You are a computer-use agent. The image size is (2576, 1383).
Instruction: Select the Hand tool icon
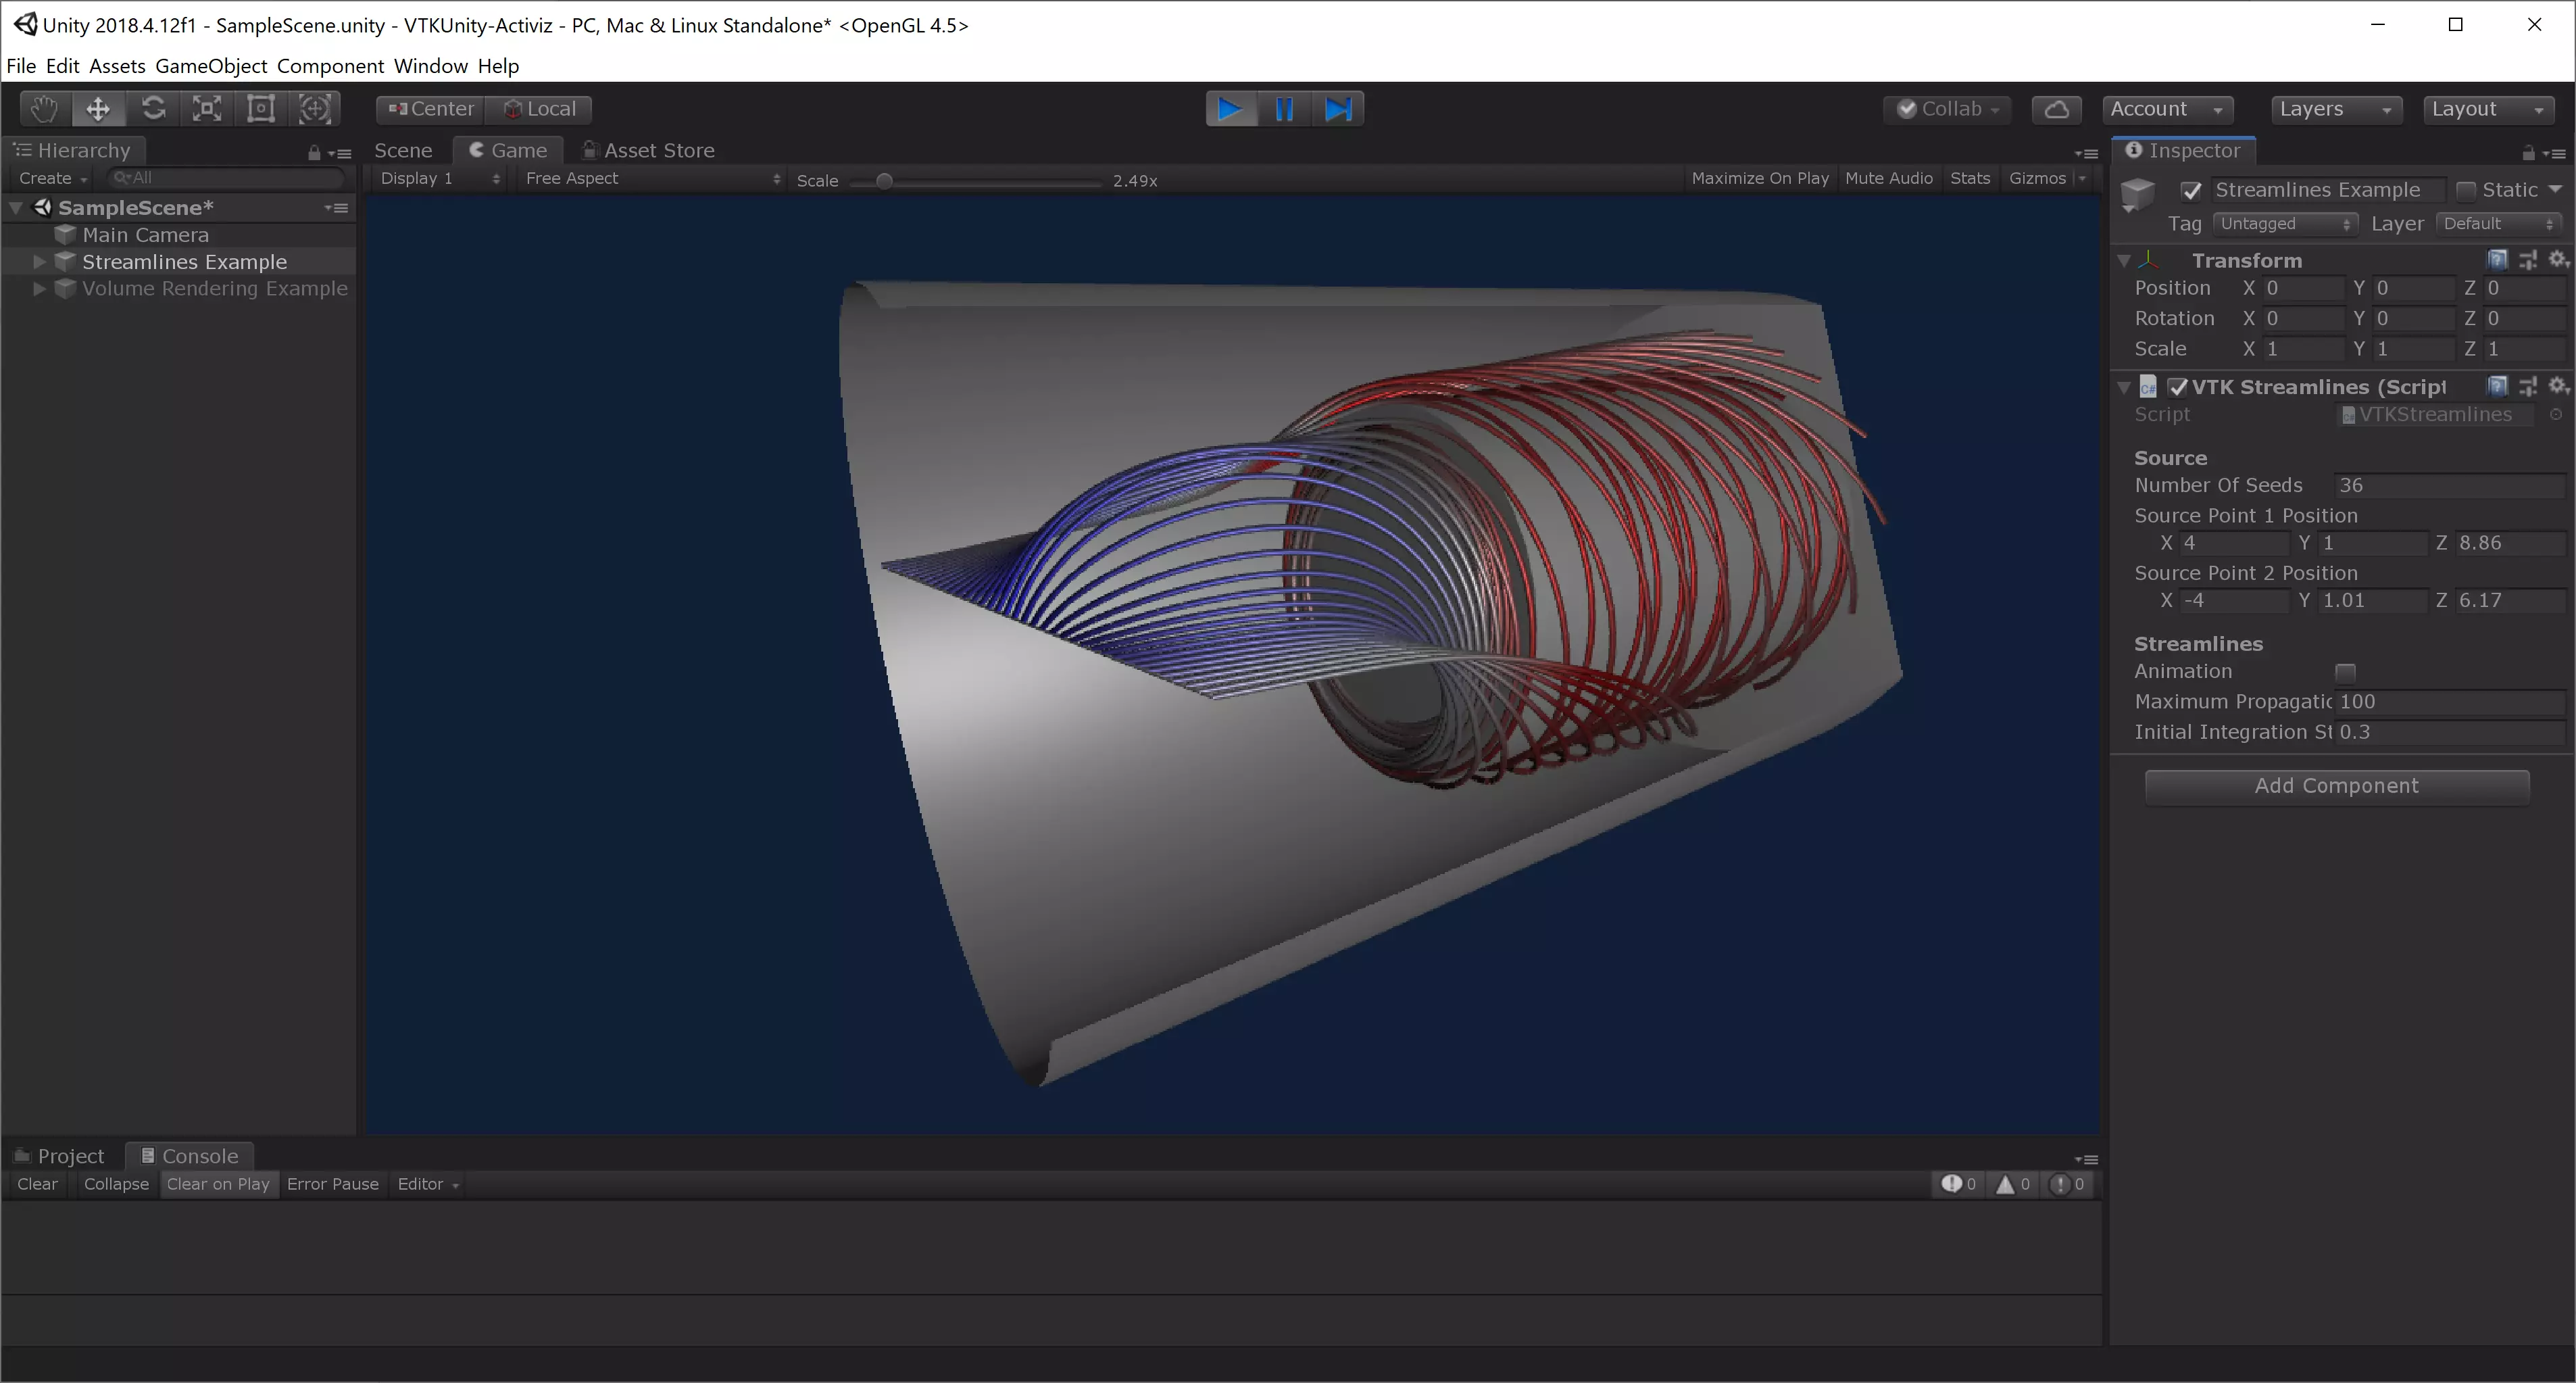coord(44,109)
